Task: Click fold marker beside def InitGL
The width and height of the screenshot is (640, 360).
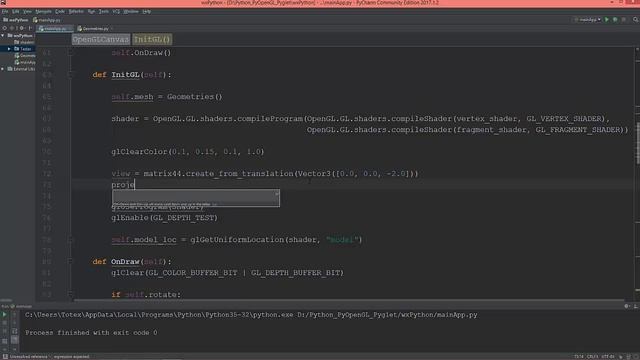Action: click(x=70, y=75)
